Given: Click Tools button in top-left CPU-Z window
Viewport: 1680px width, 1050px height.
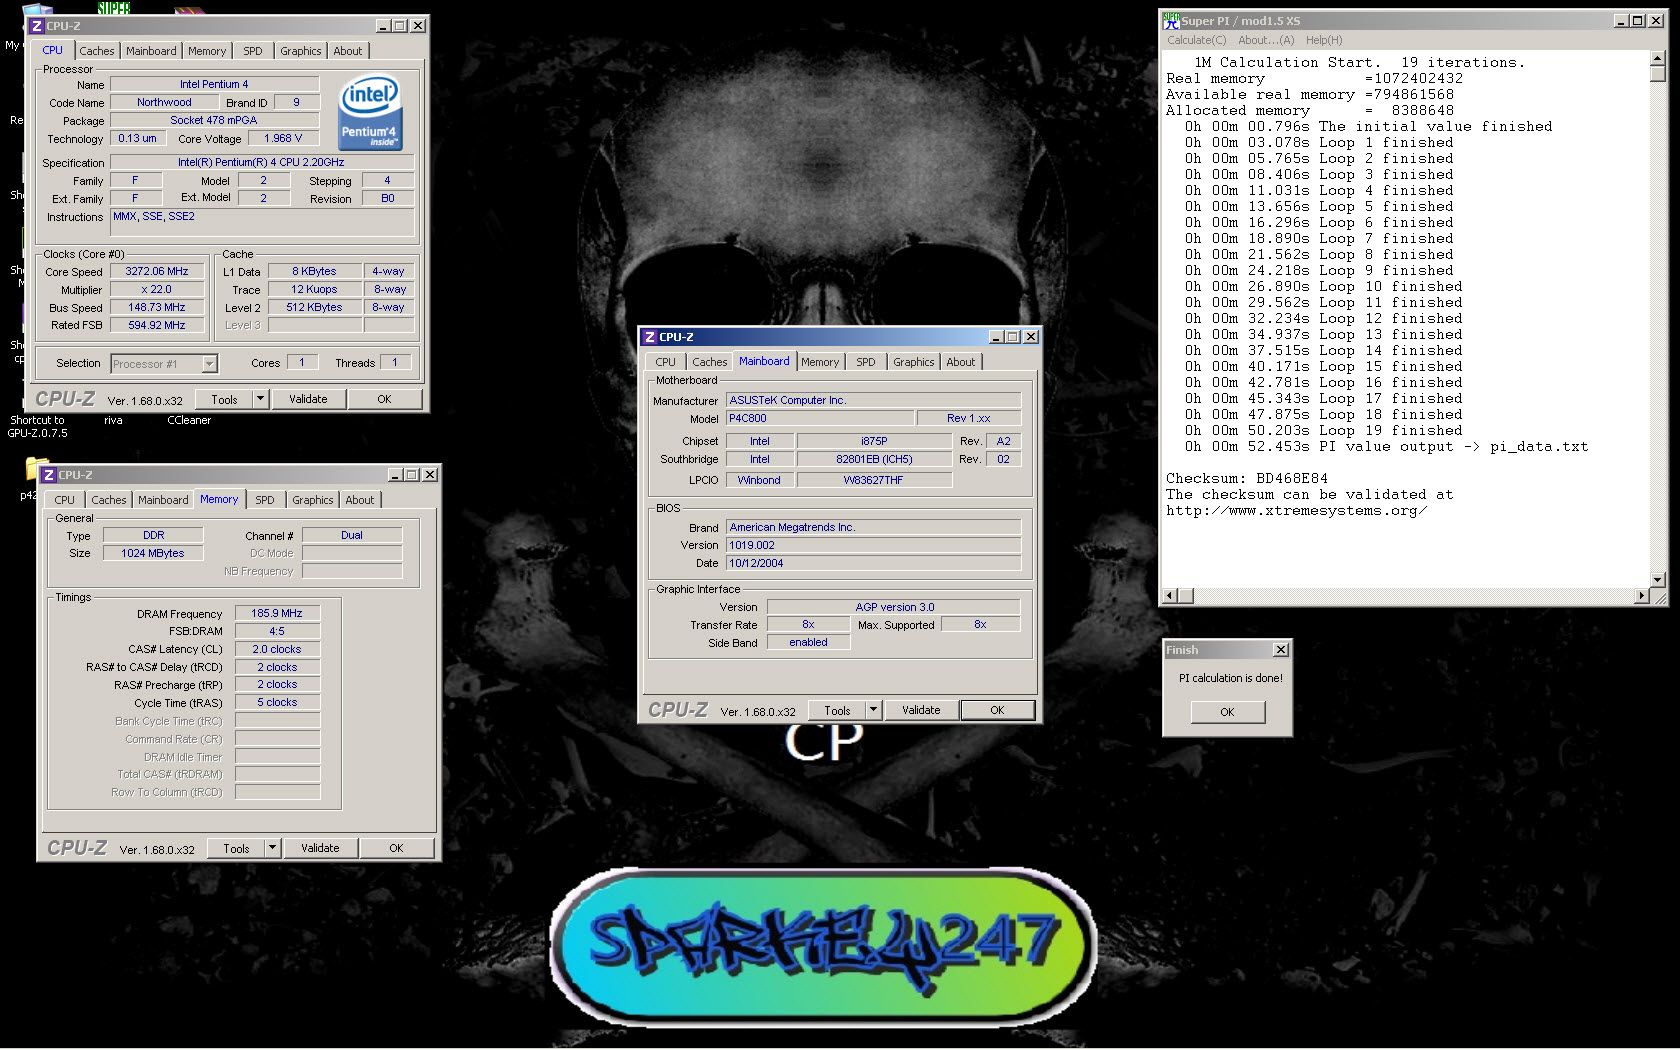Looking at the screenshot, I should coord(224,399).
